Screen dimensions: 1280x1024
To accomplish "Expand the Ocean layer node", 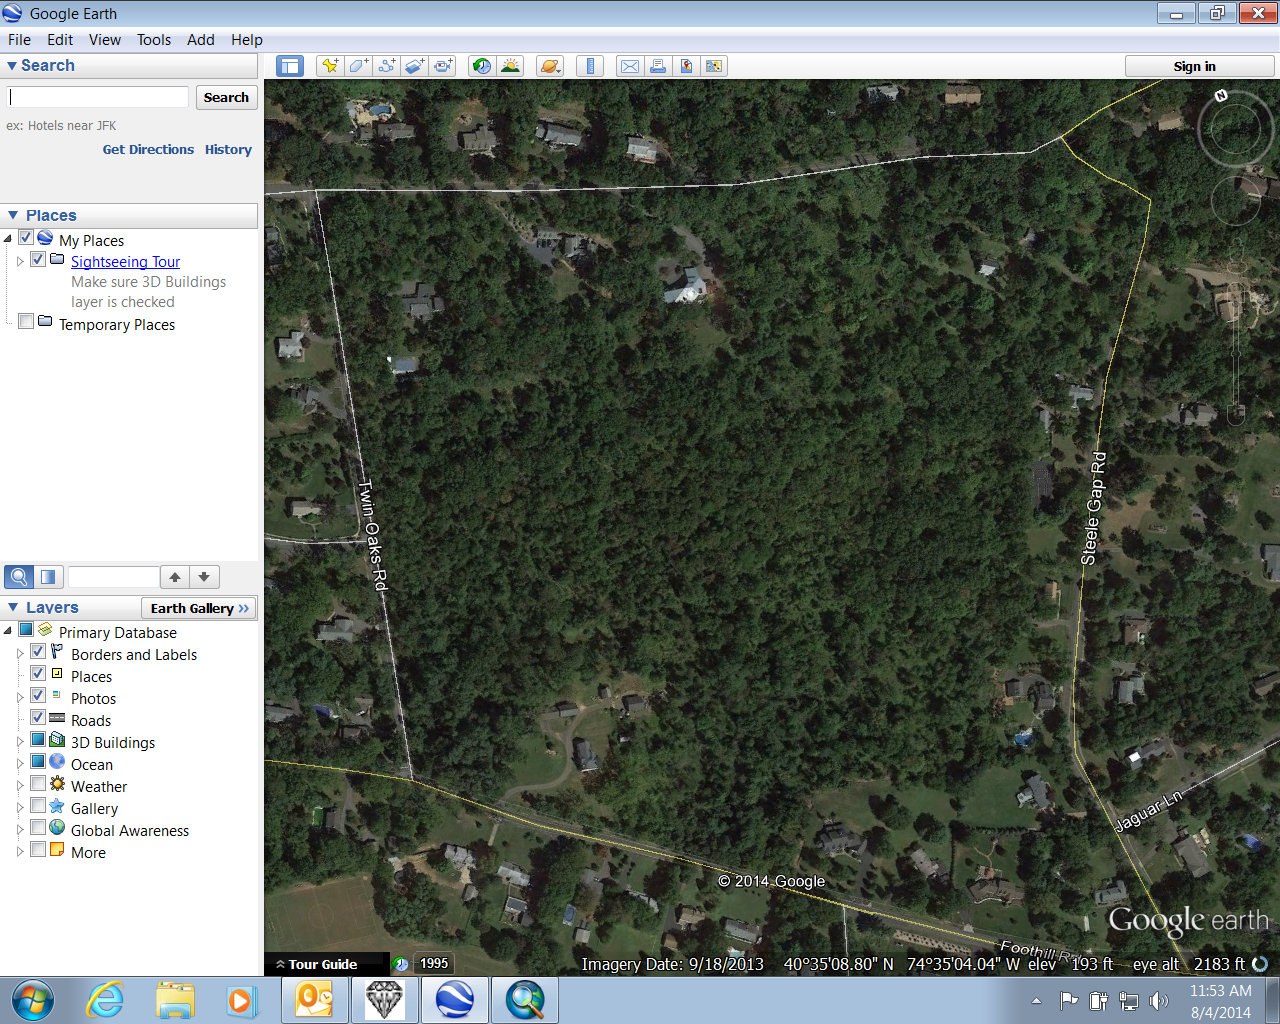I will tap(20, 764).
